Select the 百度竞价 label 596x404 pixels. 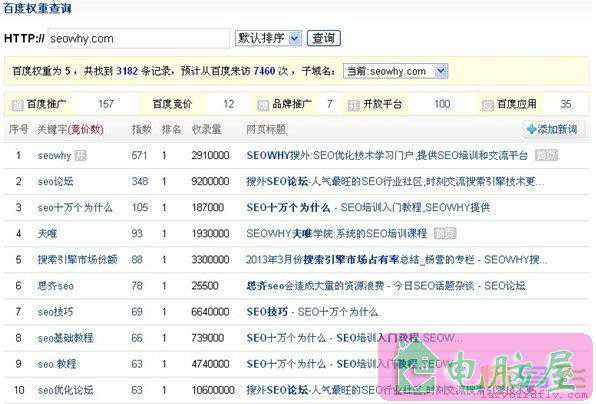coord(172,104)
